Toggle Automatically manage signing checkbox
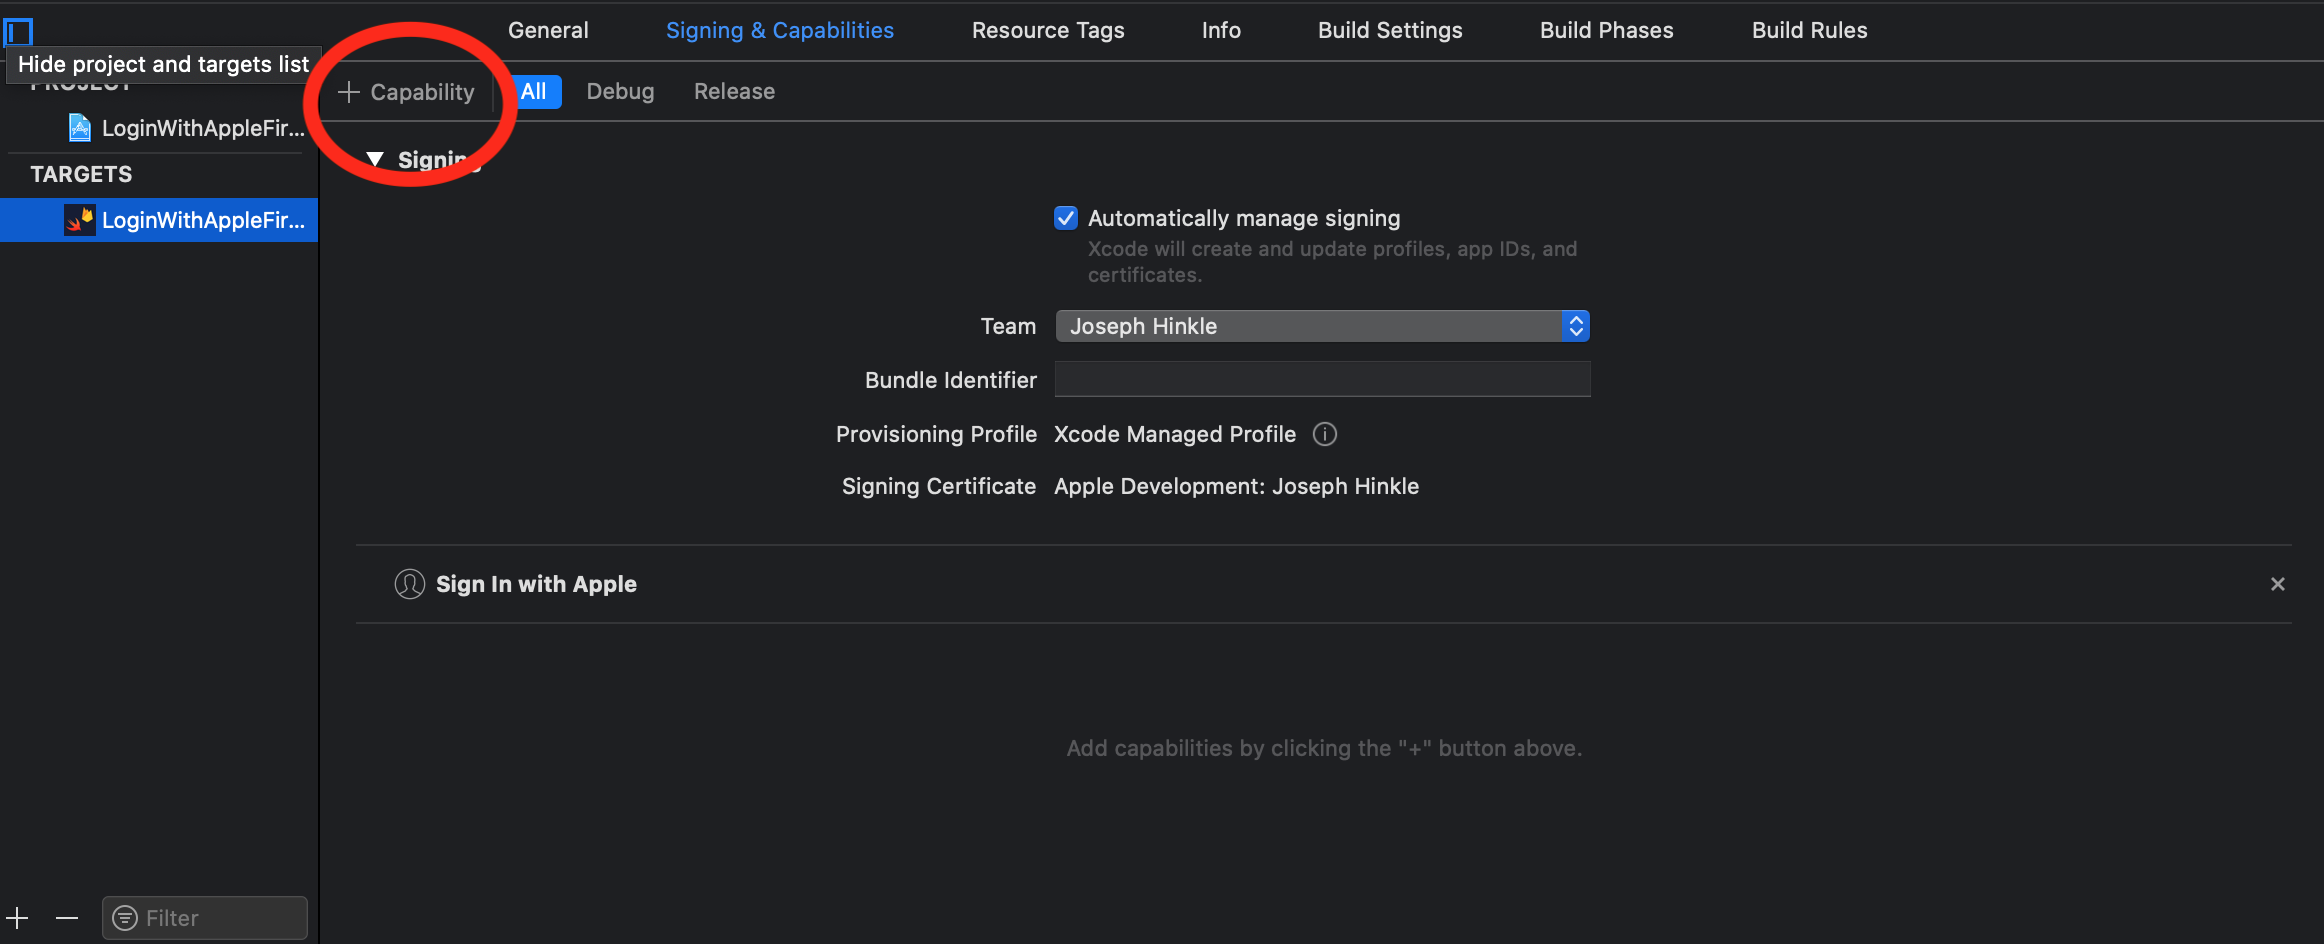 [1066, 218]
